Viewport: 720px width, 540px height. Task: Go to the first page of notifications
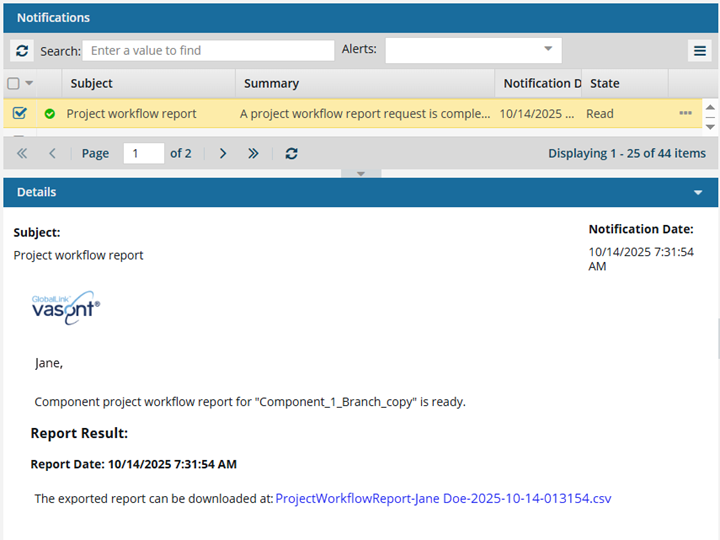coord(23,153)
